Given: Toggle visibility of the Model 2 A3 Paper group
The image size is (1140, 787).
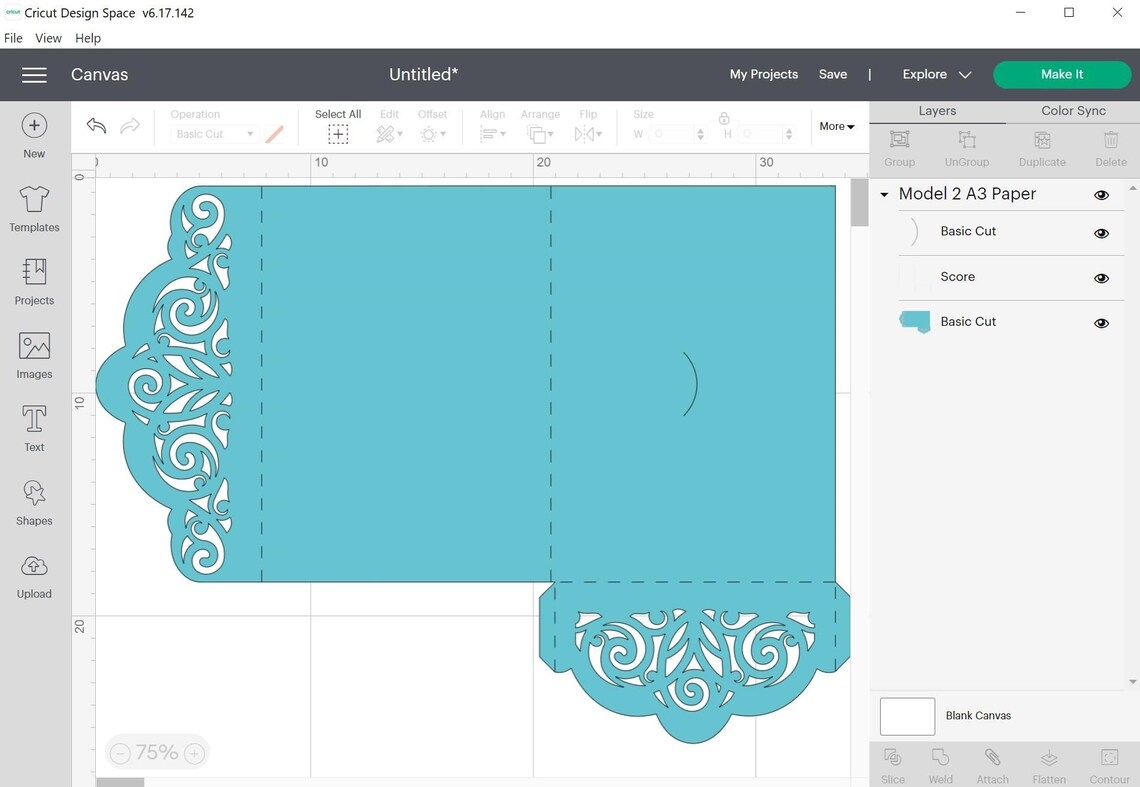Looking at the screenshot, I should pyautogui.click(x=1101, y=195).
